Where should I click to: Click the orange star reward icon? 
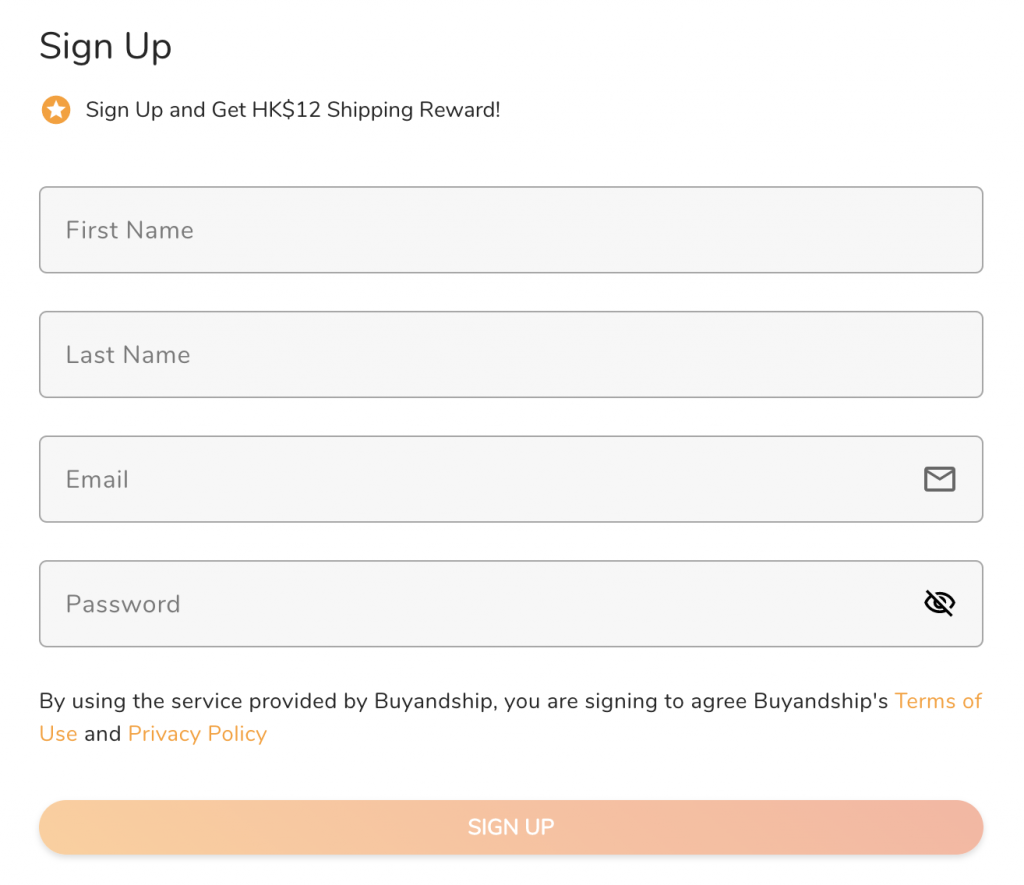pyautogui.click(x=56, y=110)
